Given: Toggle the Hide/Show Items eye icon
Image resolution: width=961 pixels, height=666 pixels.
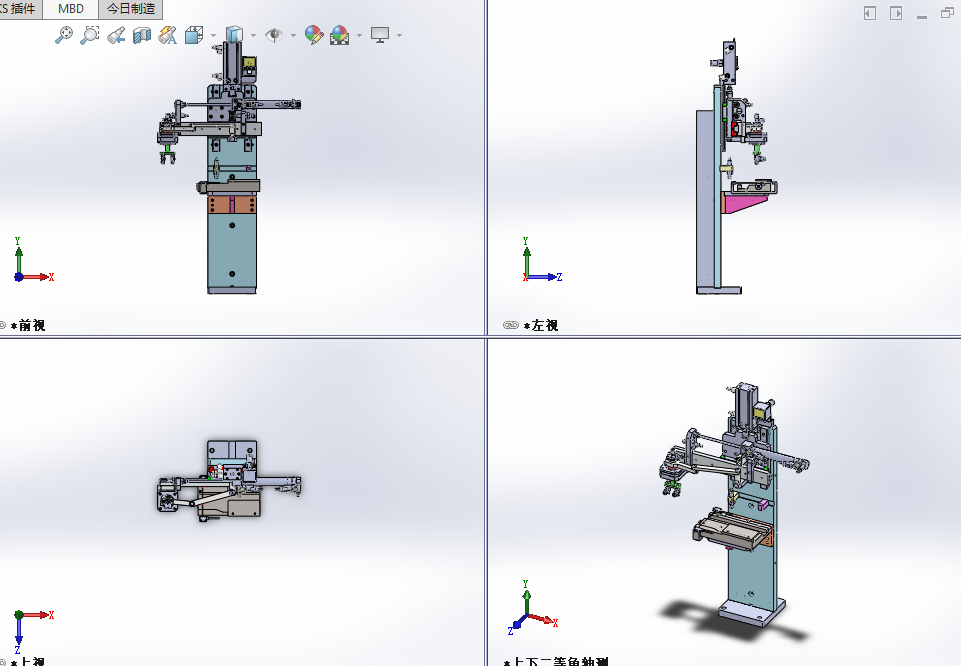Looking at the screenshot, I should point(274,35).
